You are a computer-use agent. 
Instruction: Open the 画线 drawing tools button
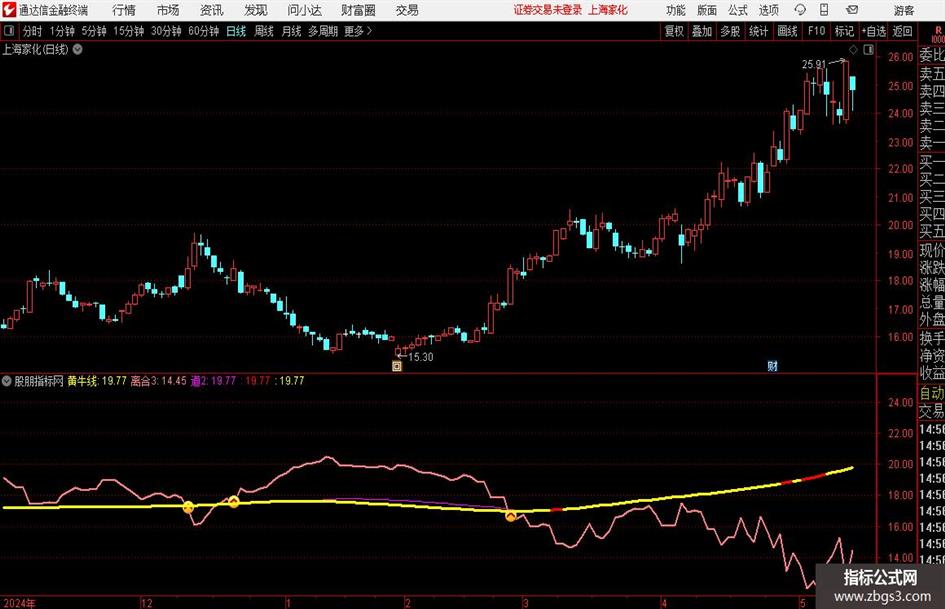787,31
